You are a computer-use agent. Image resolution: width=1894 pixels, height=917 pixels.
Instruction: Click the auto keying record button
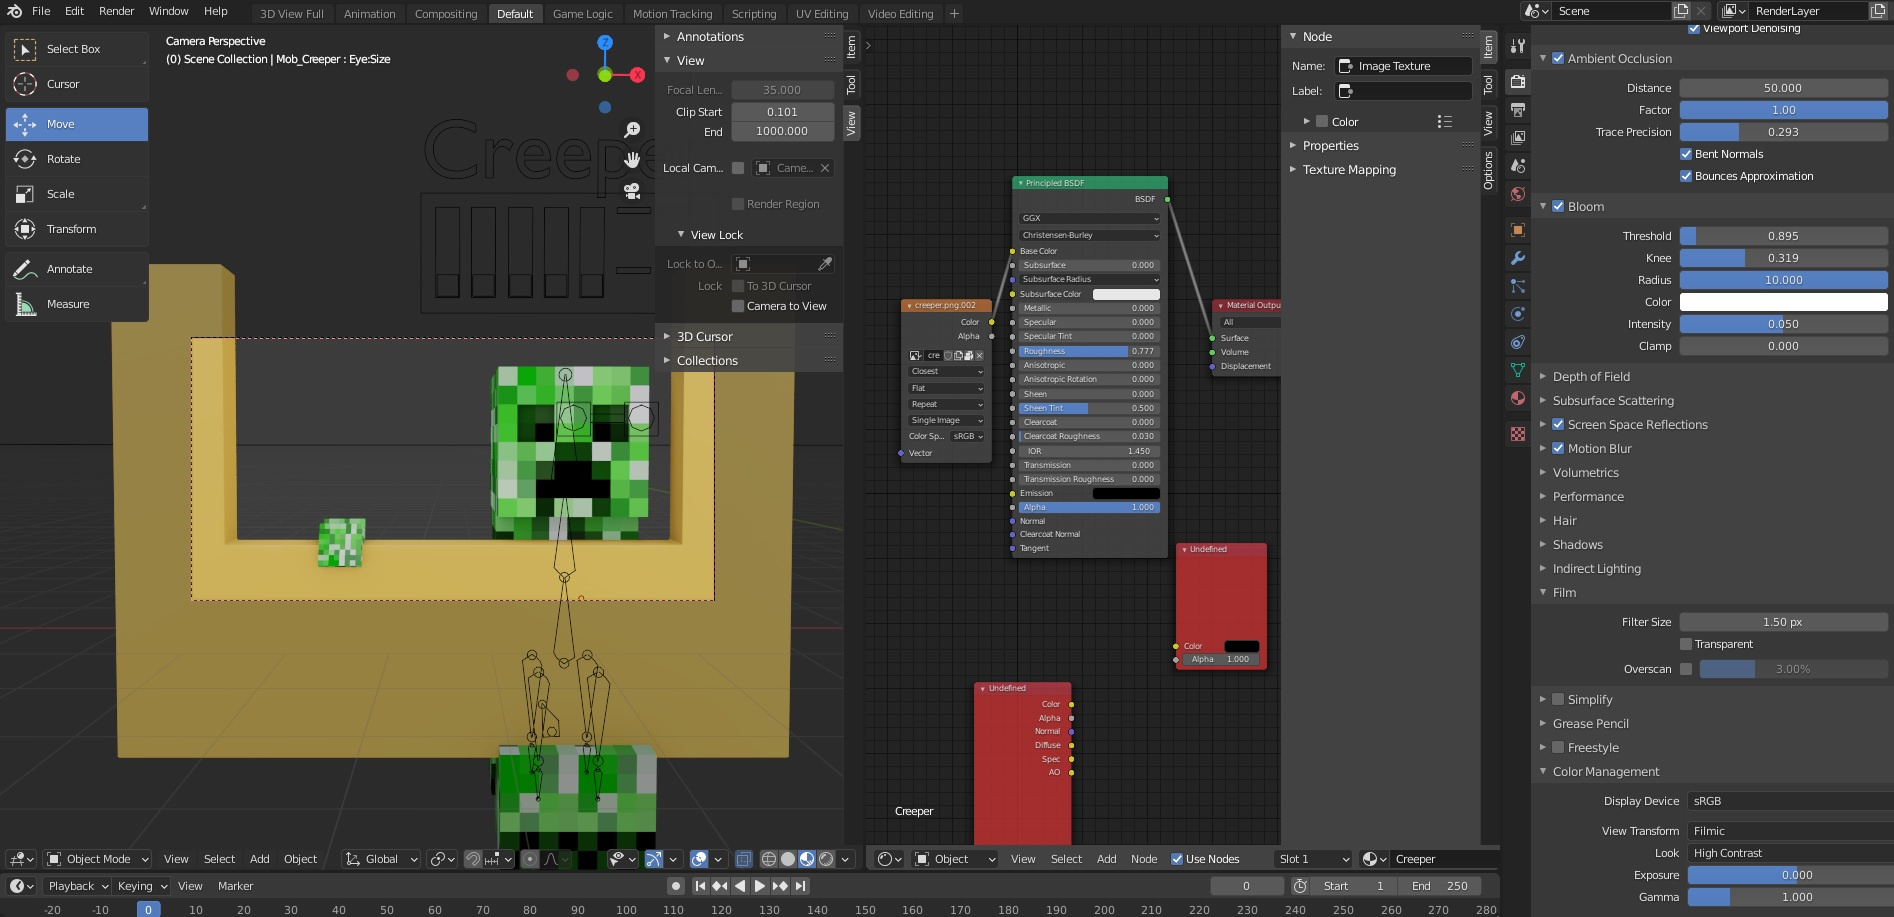click(676, 886)
